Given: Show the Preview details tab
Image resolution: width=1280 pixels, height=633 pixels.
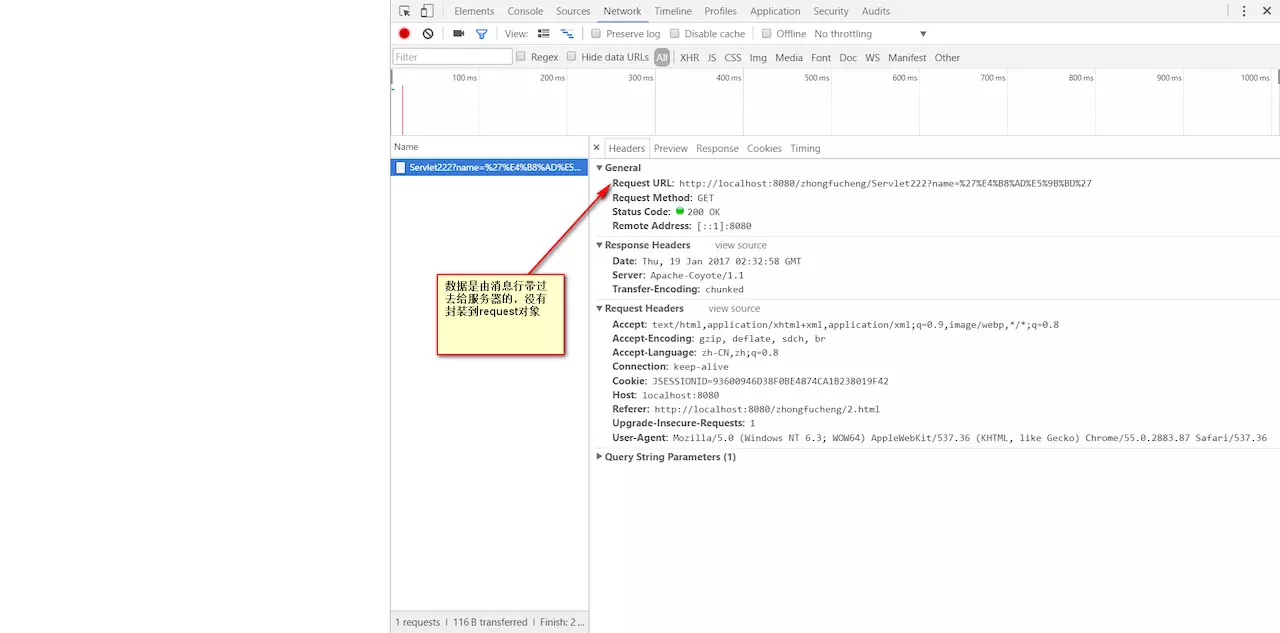Looking at the screenshot, I should click(x=671, y=148).
